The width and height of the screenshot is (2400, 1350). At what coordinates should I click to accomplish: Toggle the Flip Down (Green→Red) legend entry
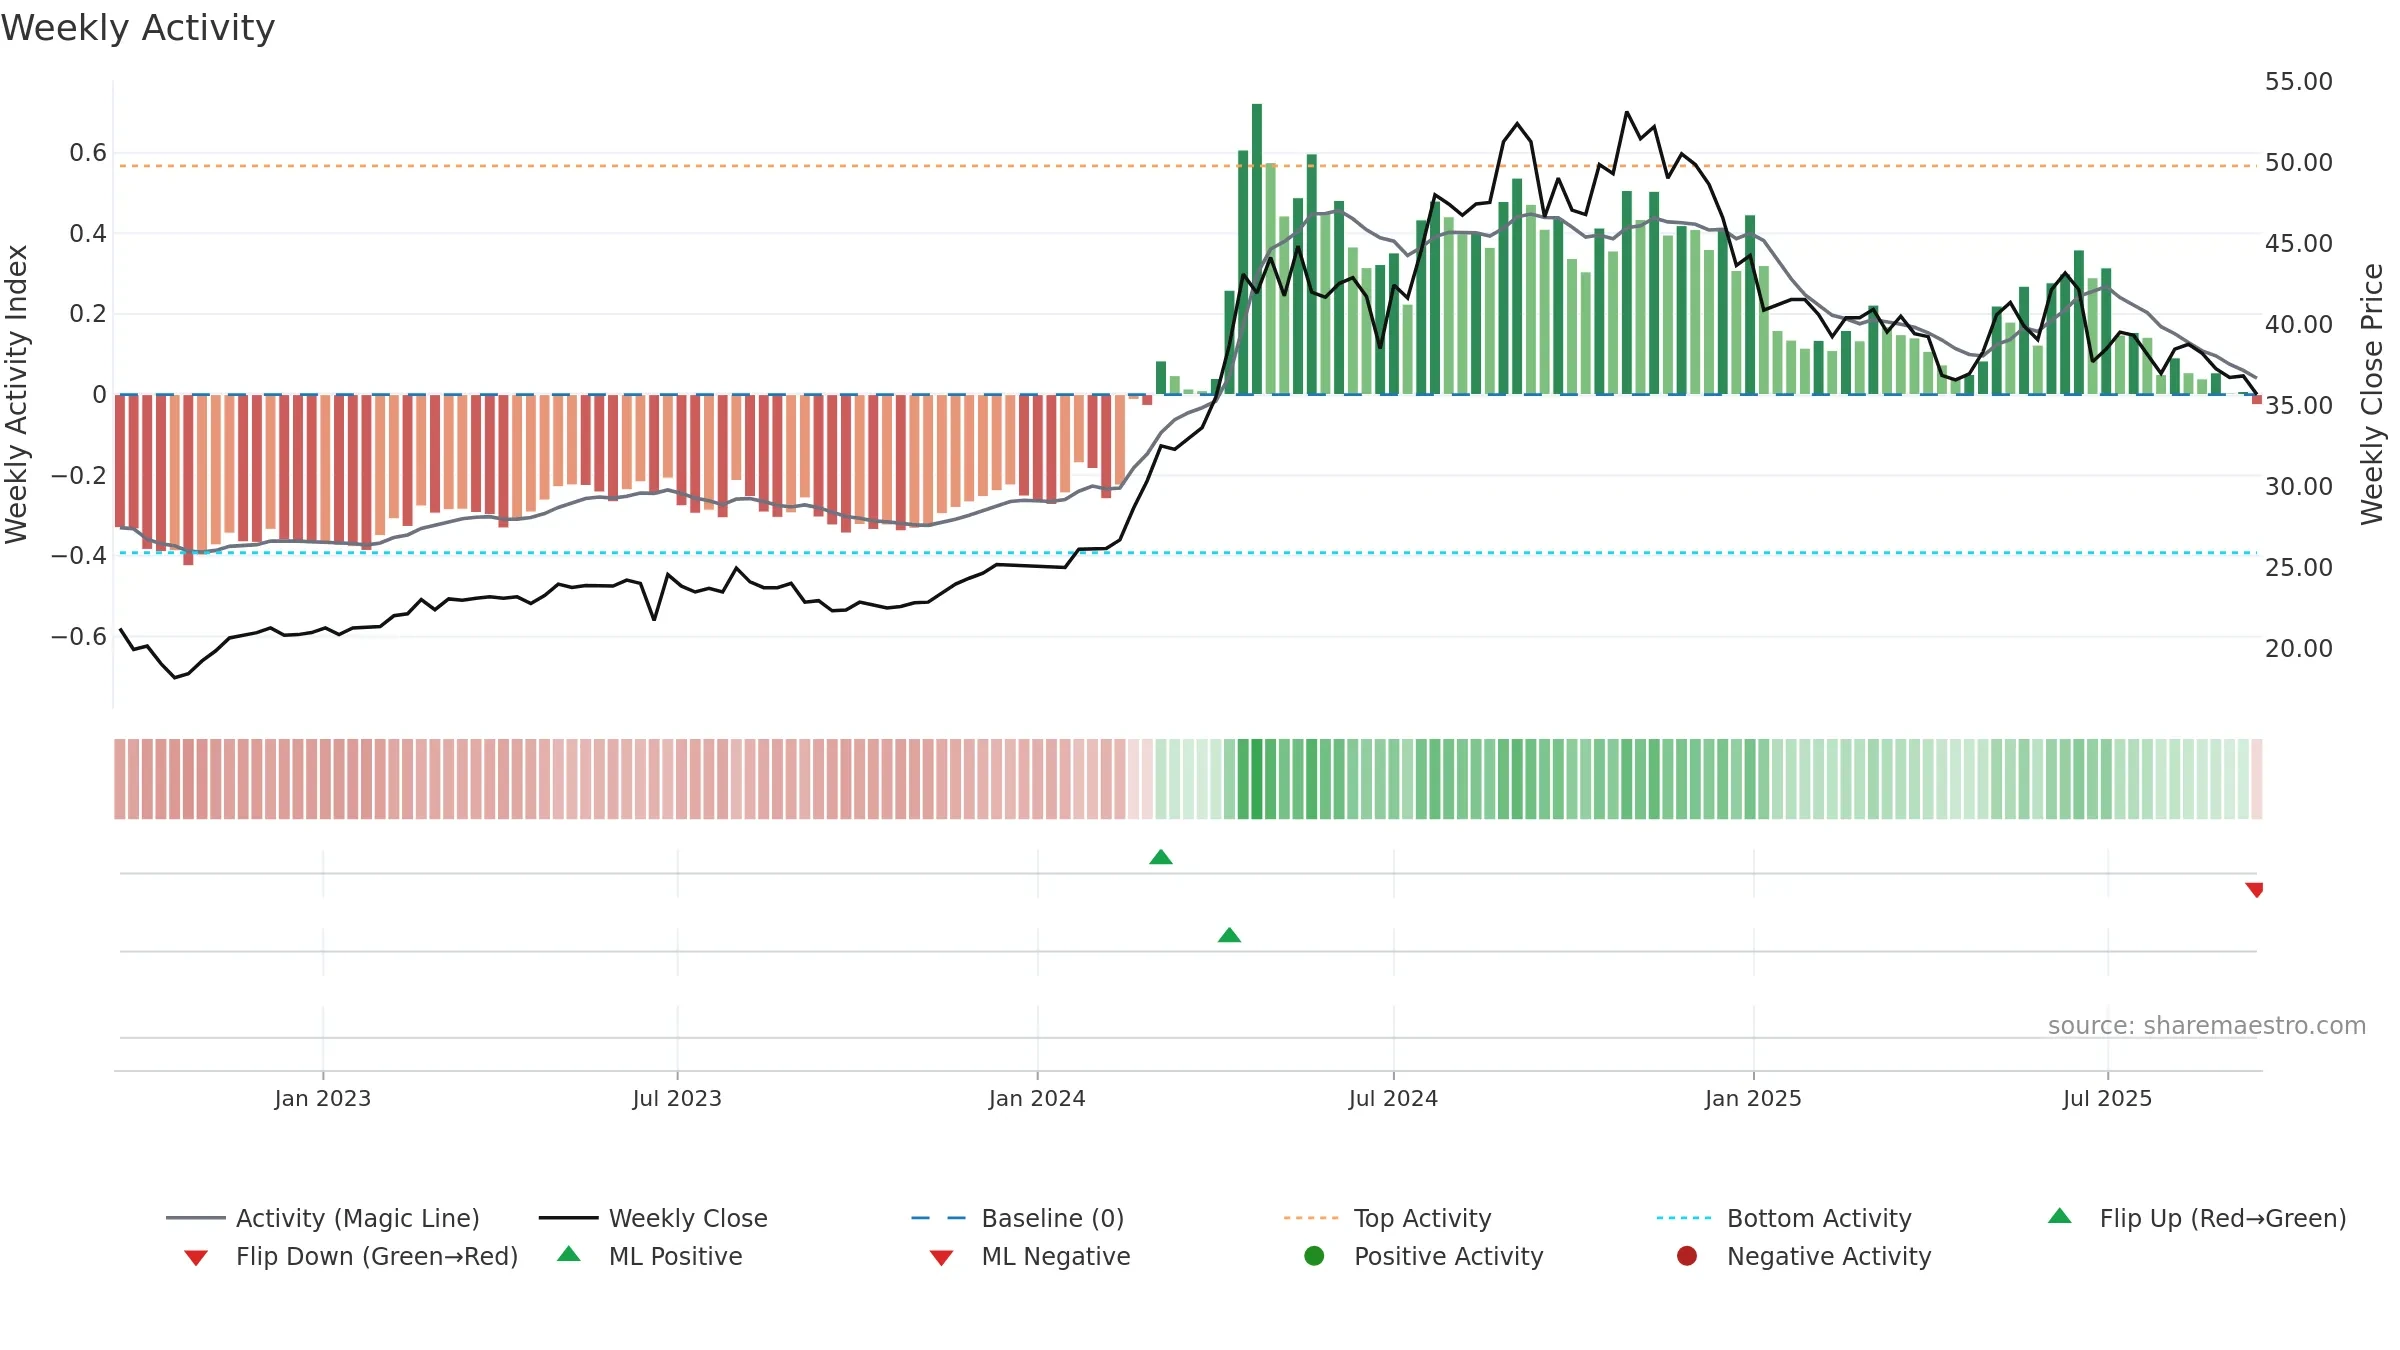[351, 1256]
